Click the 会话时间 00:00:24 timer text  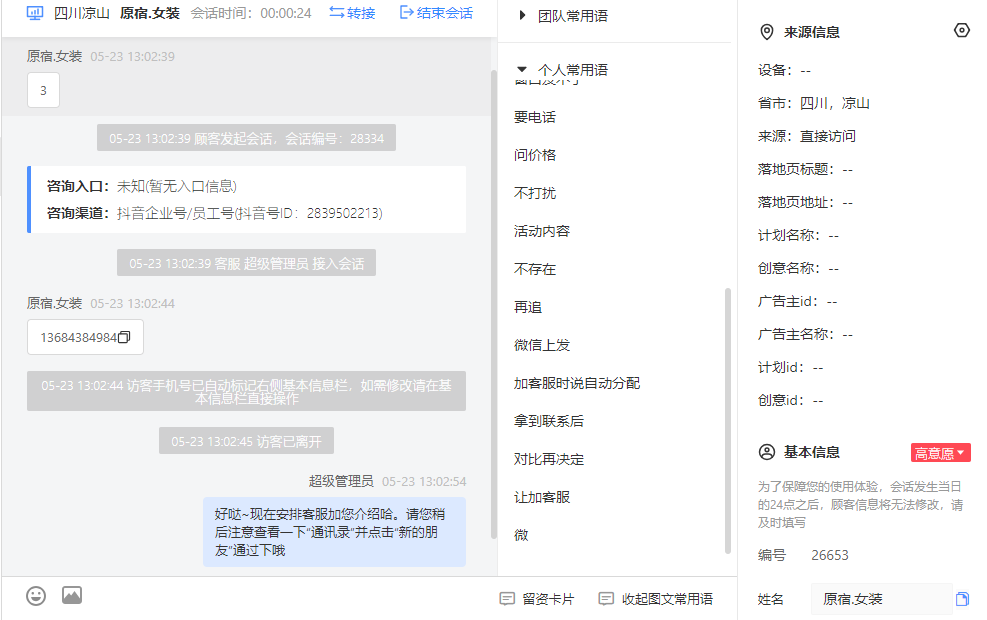[251, 13]
